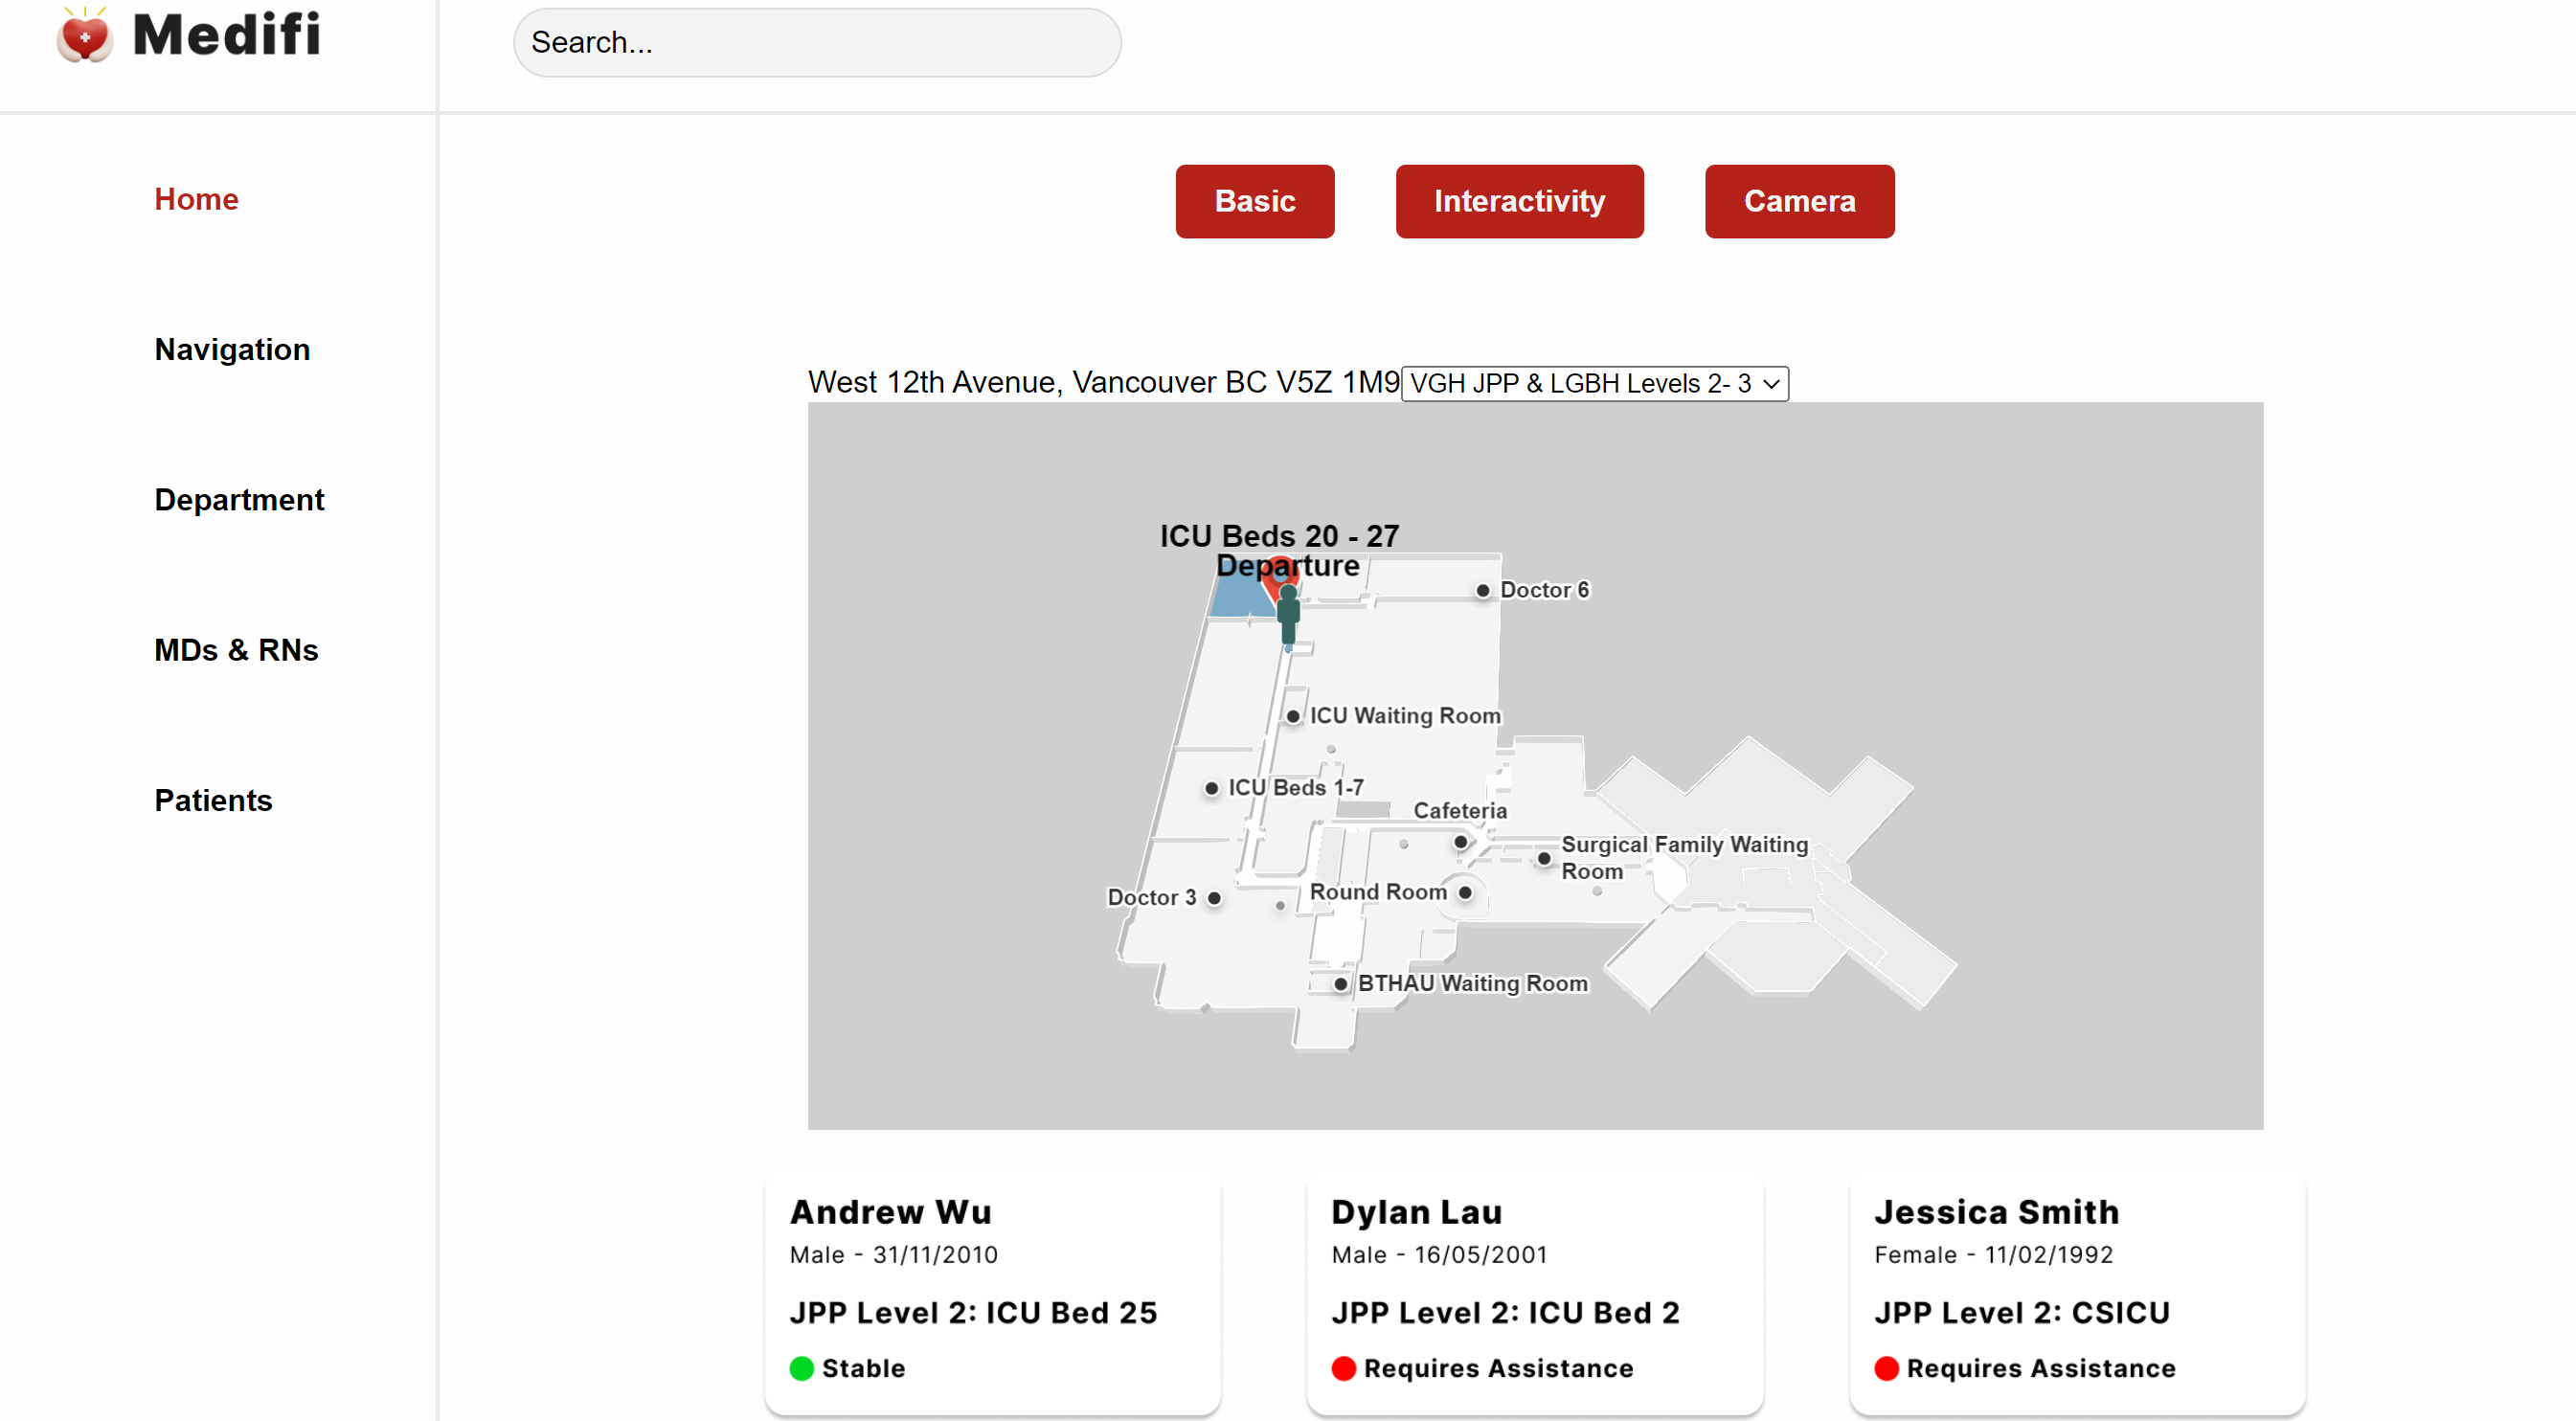Open the Navigation sidebar menu item
Screen dimensions: 2576x1421
(232, 349)
